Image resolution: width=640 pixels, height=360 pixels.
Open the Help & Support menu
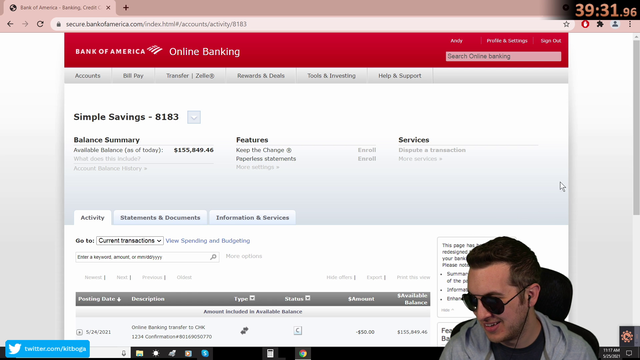pyautogui.click(x=400, y=76)
